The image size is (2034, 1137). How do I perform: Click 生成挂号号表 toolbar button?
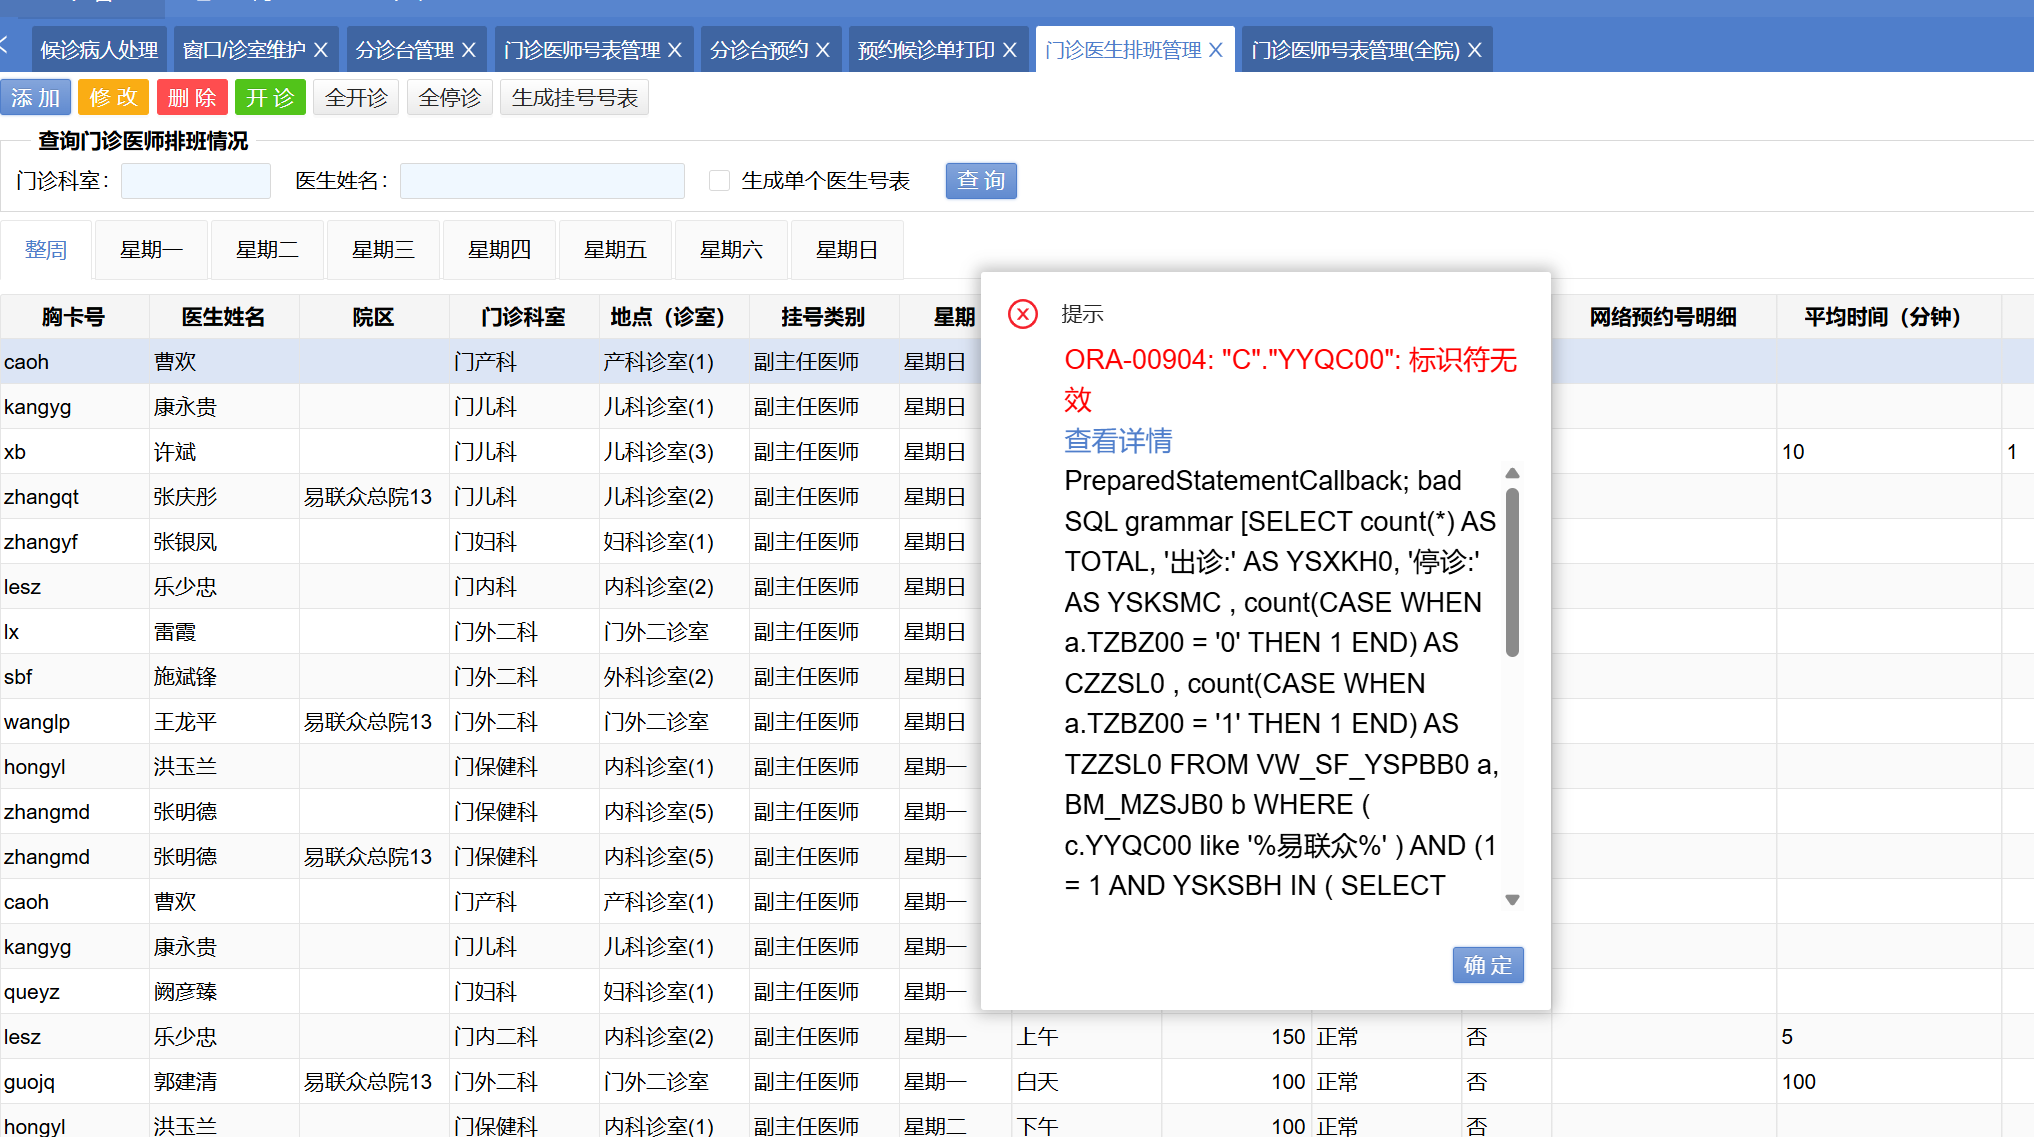click(x=574, y=98)
